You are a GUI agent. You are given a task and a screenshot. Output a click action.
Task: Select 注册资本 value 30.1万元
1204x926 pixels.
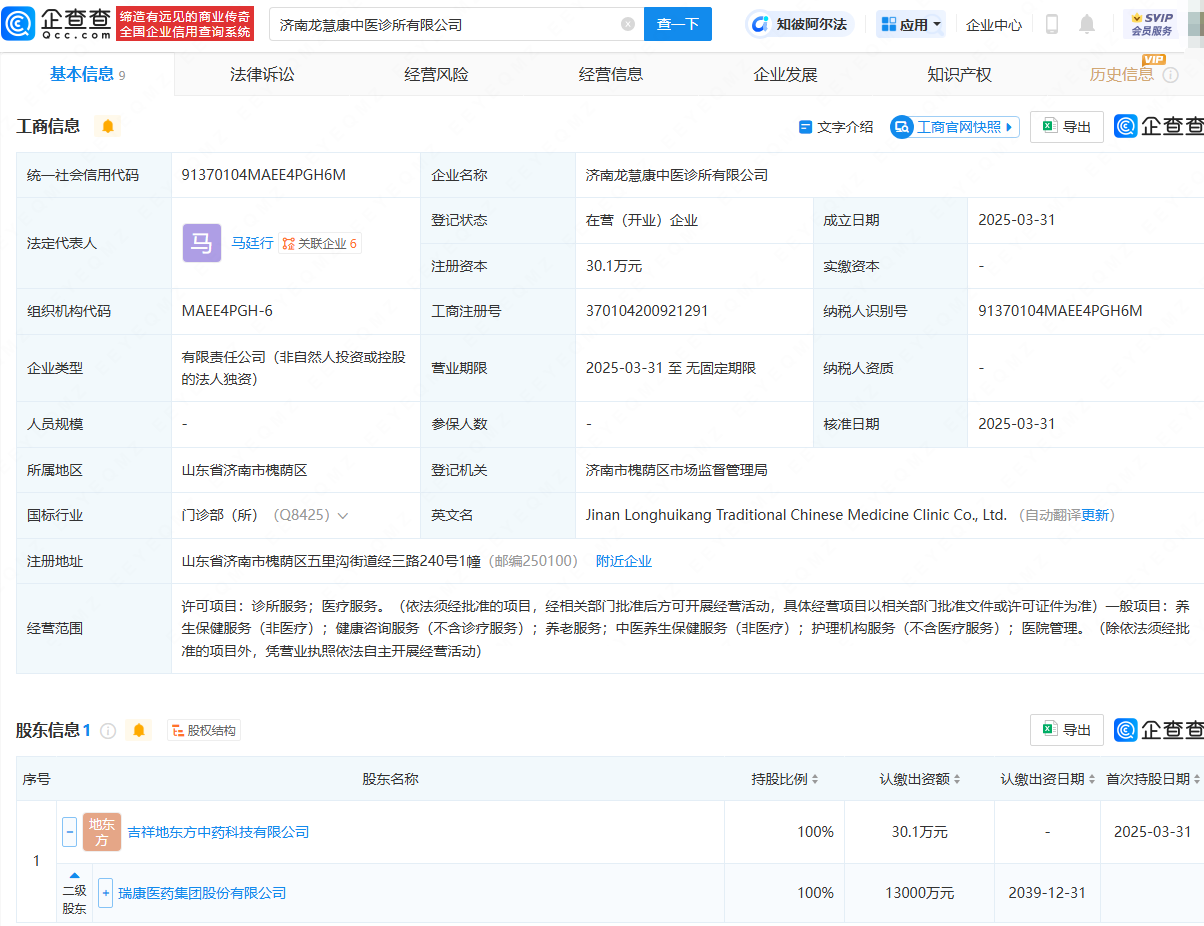(614, 266)
